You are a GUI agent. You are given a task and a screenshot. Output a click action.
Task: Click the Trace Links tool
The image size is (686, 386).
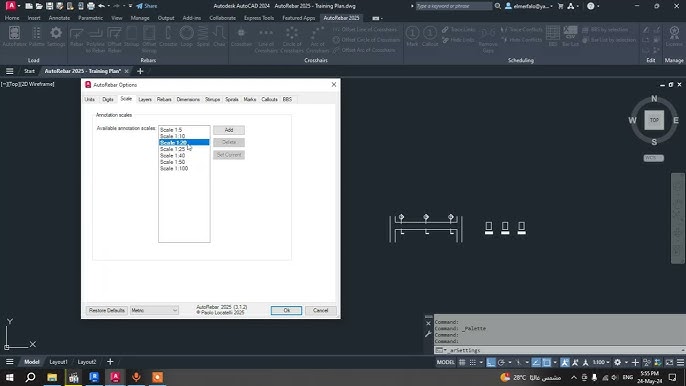pyautogui.click(x=458, y=30)
